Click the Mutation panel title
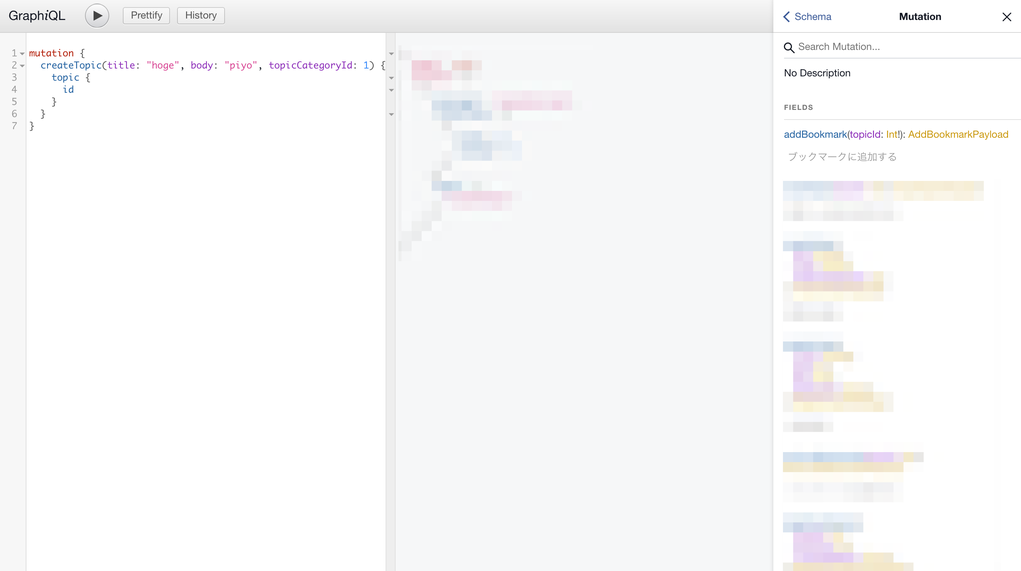The width and height of the screenshot is (1021, 571). click(920, 17)
